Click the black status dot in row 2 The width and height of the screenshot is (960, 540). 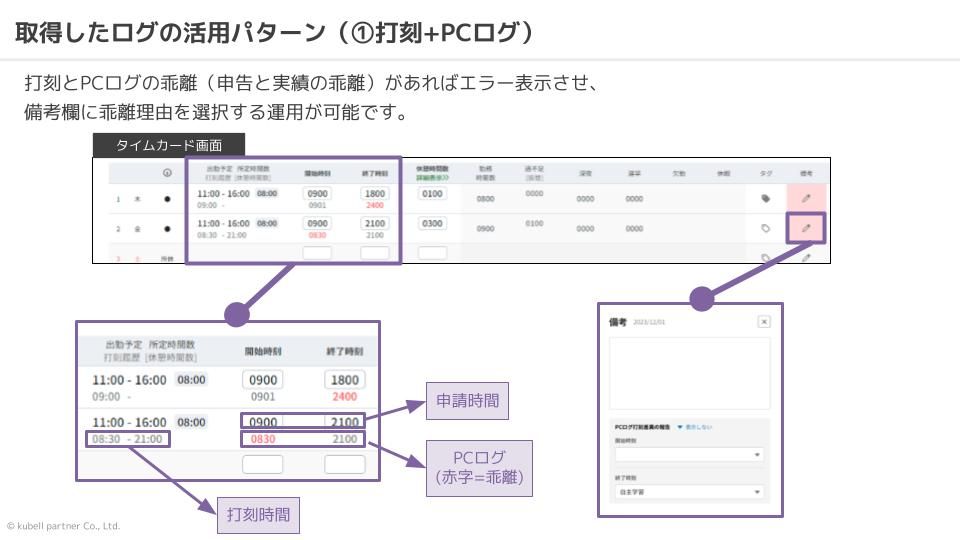click(x=167, y=229)
